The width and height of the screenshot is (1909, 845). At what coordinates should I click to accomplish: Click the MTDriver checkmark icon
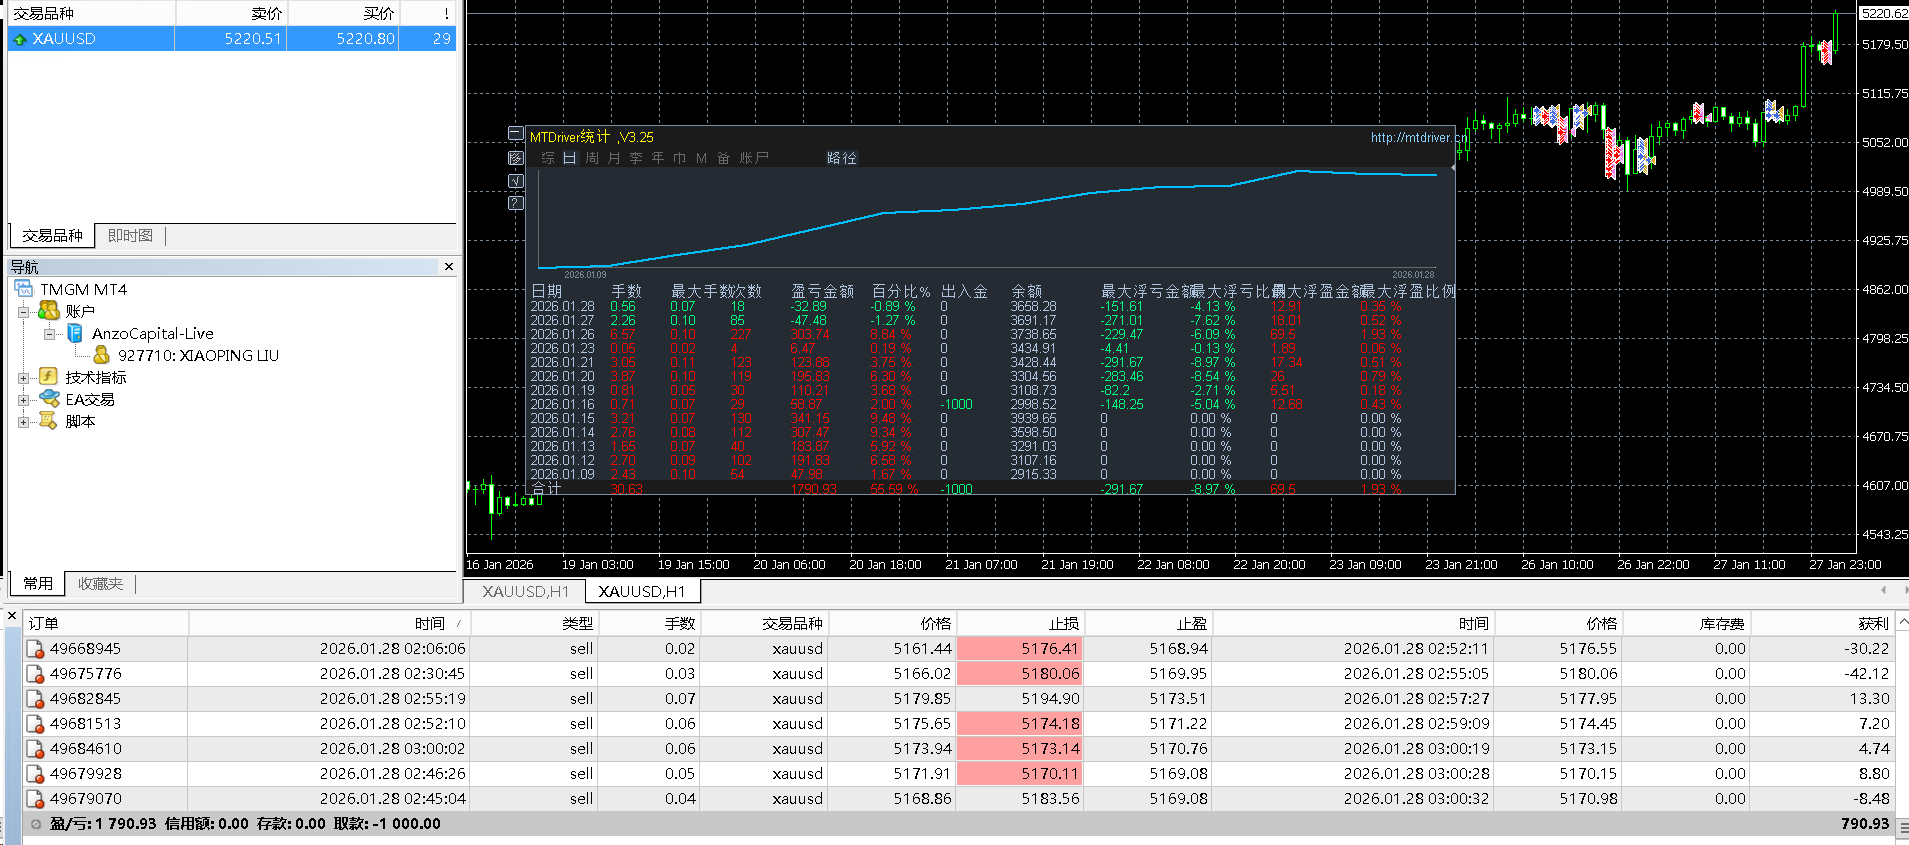click(516, 181)
